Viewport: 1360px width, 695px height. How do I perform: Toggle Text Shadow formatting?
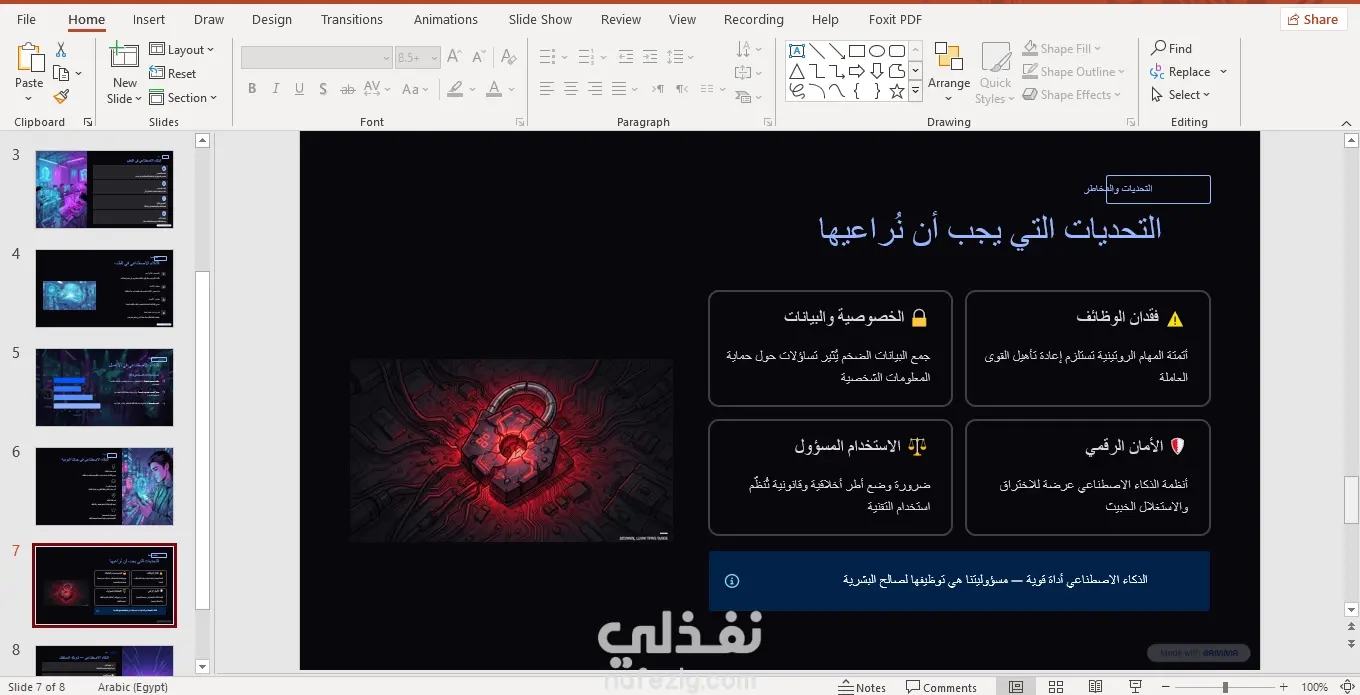(x=324, y=89)
